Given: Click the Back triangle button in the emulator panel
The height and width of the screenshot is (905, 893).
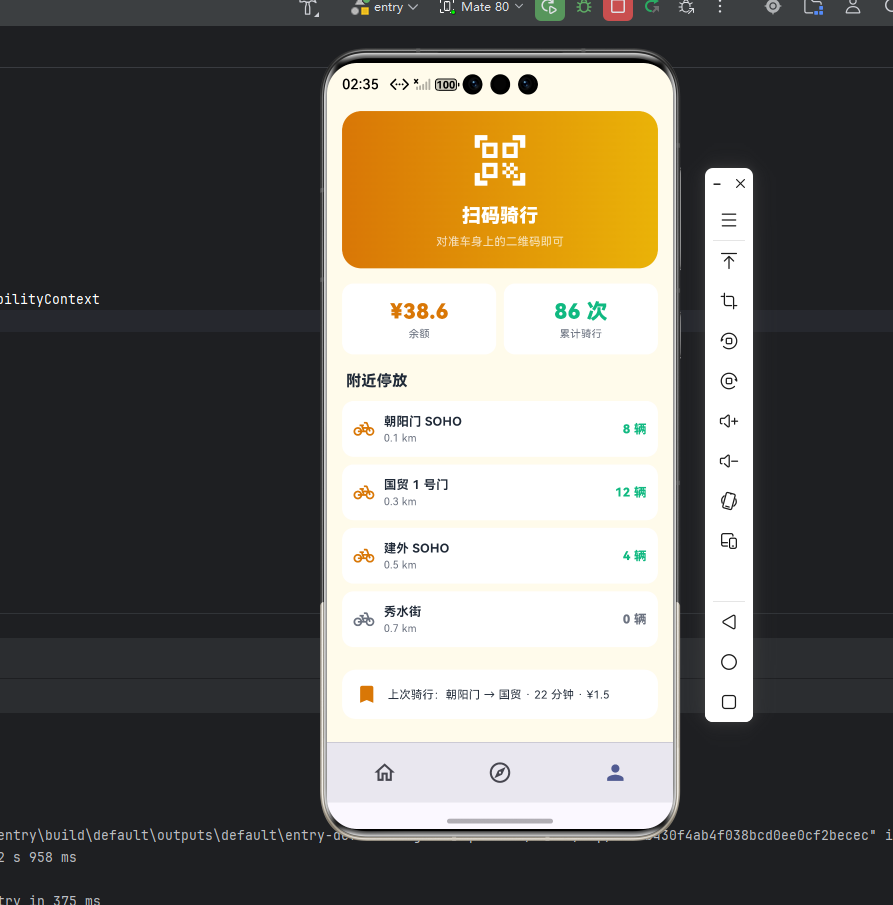Looking at the screenshot, I should coord(729,622).
